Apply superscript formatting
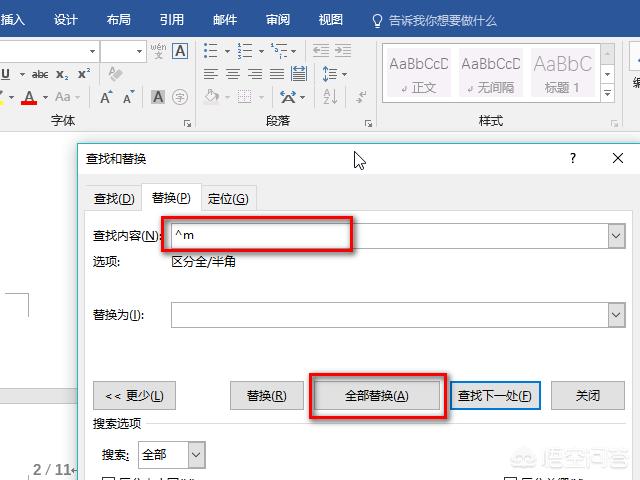Viewport: 640px width, 480px height. click(x=84, y=74)
